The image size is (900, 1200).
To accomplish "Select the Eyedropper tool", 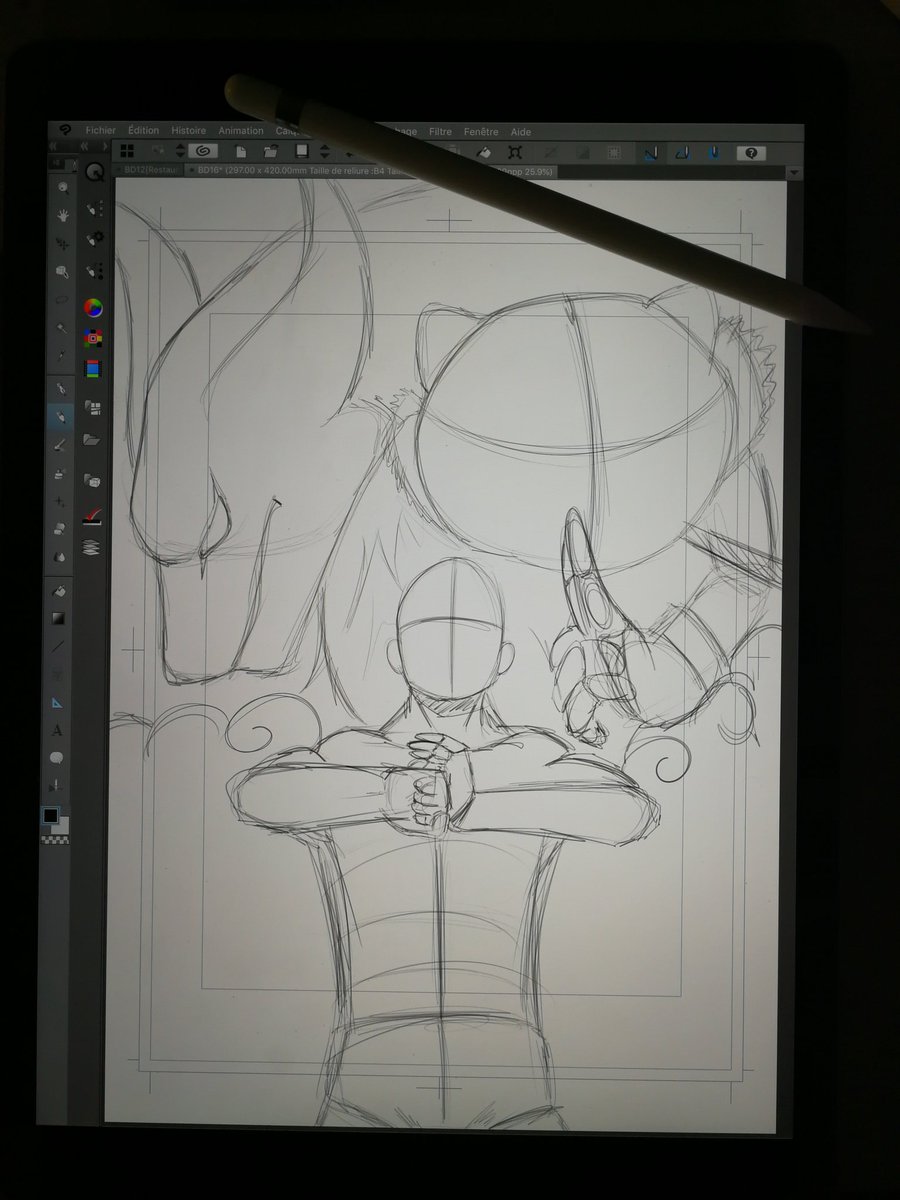I will (63, 356).
